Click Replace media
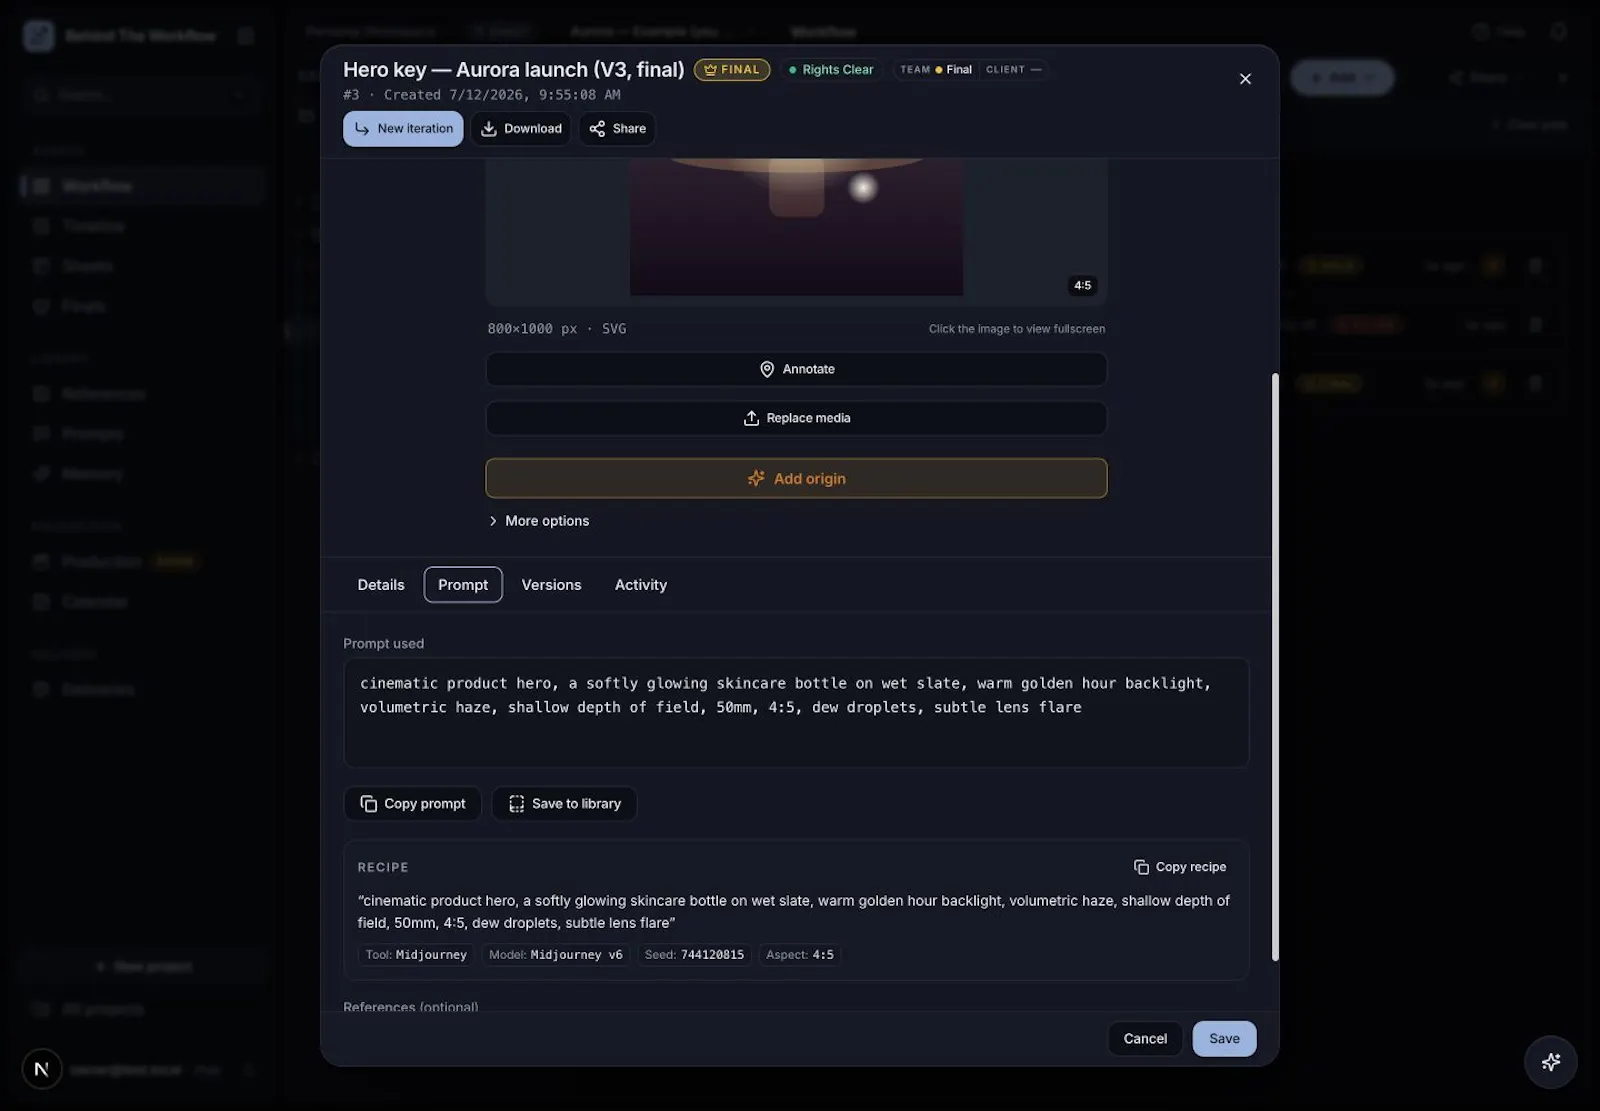Screen dimensions: 1600x1111 point(796,418)
